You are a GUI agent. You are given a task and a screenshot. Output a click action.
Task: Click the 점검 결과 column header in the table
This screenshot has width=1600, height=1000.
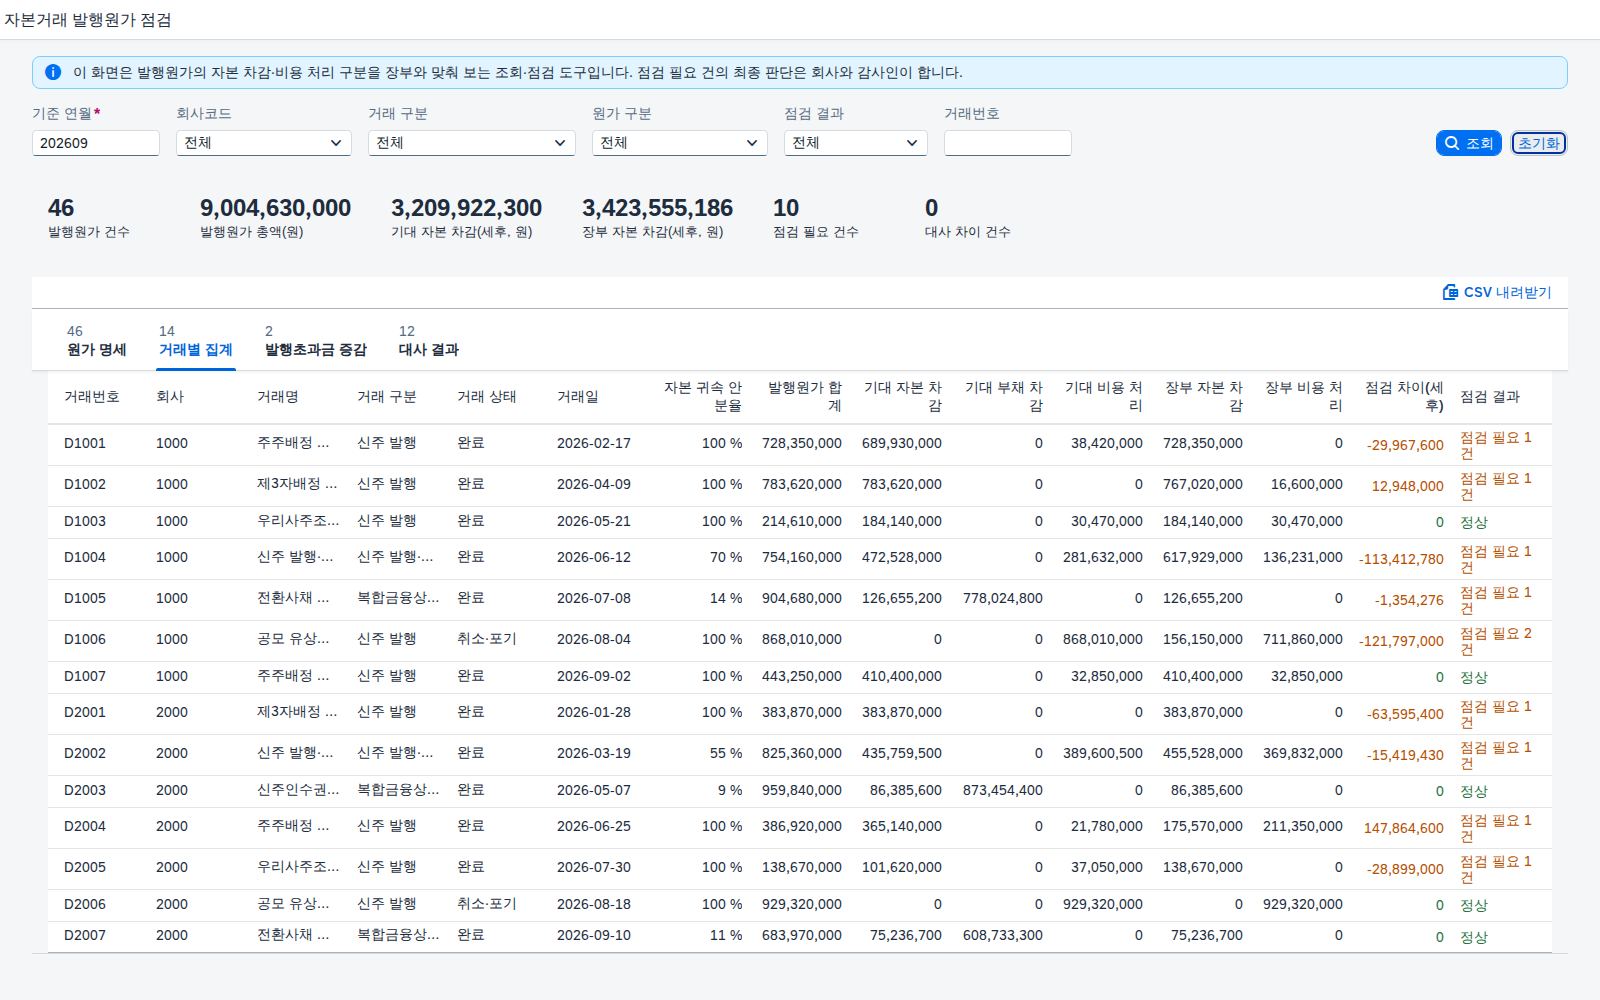[x=1490, y=397]
